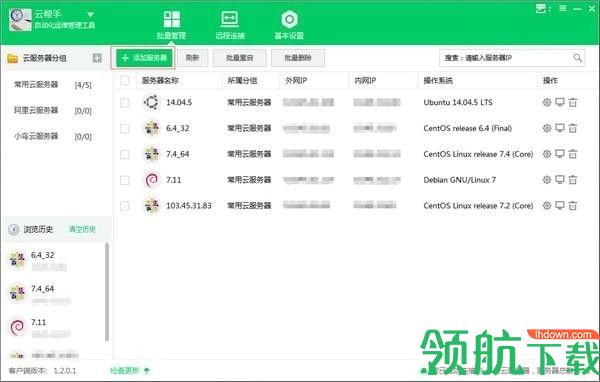Switch to the 批量管理 tab

tap(171, 25)
